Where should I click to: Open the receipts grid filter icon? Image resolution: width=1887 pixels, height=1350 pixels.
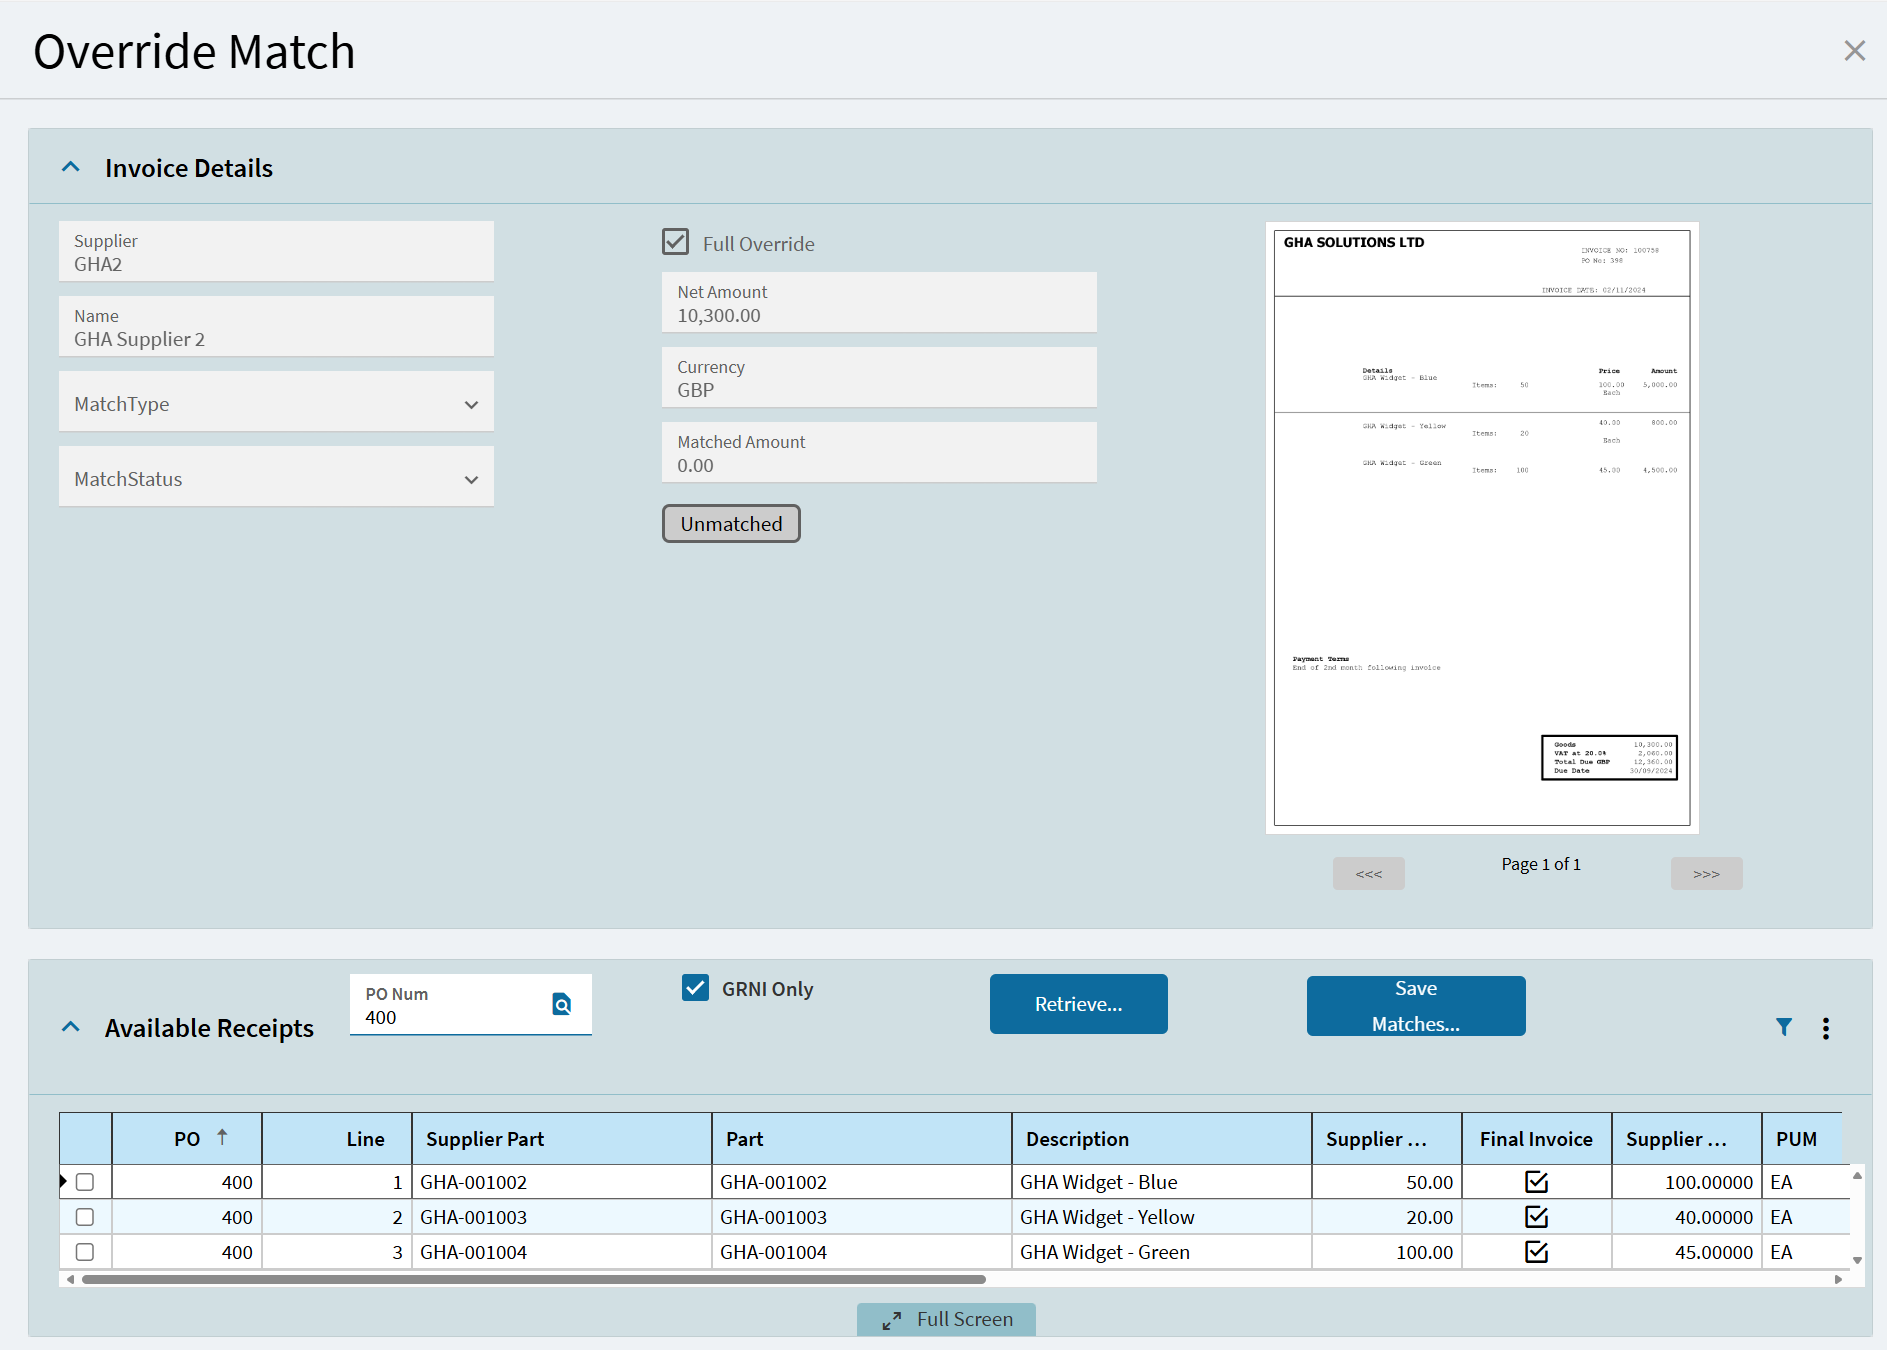coord(1783,1027)
